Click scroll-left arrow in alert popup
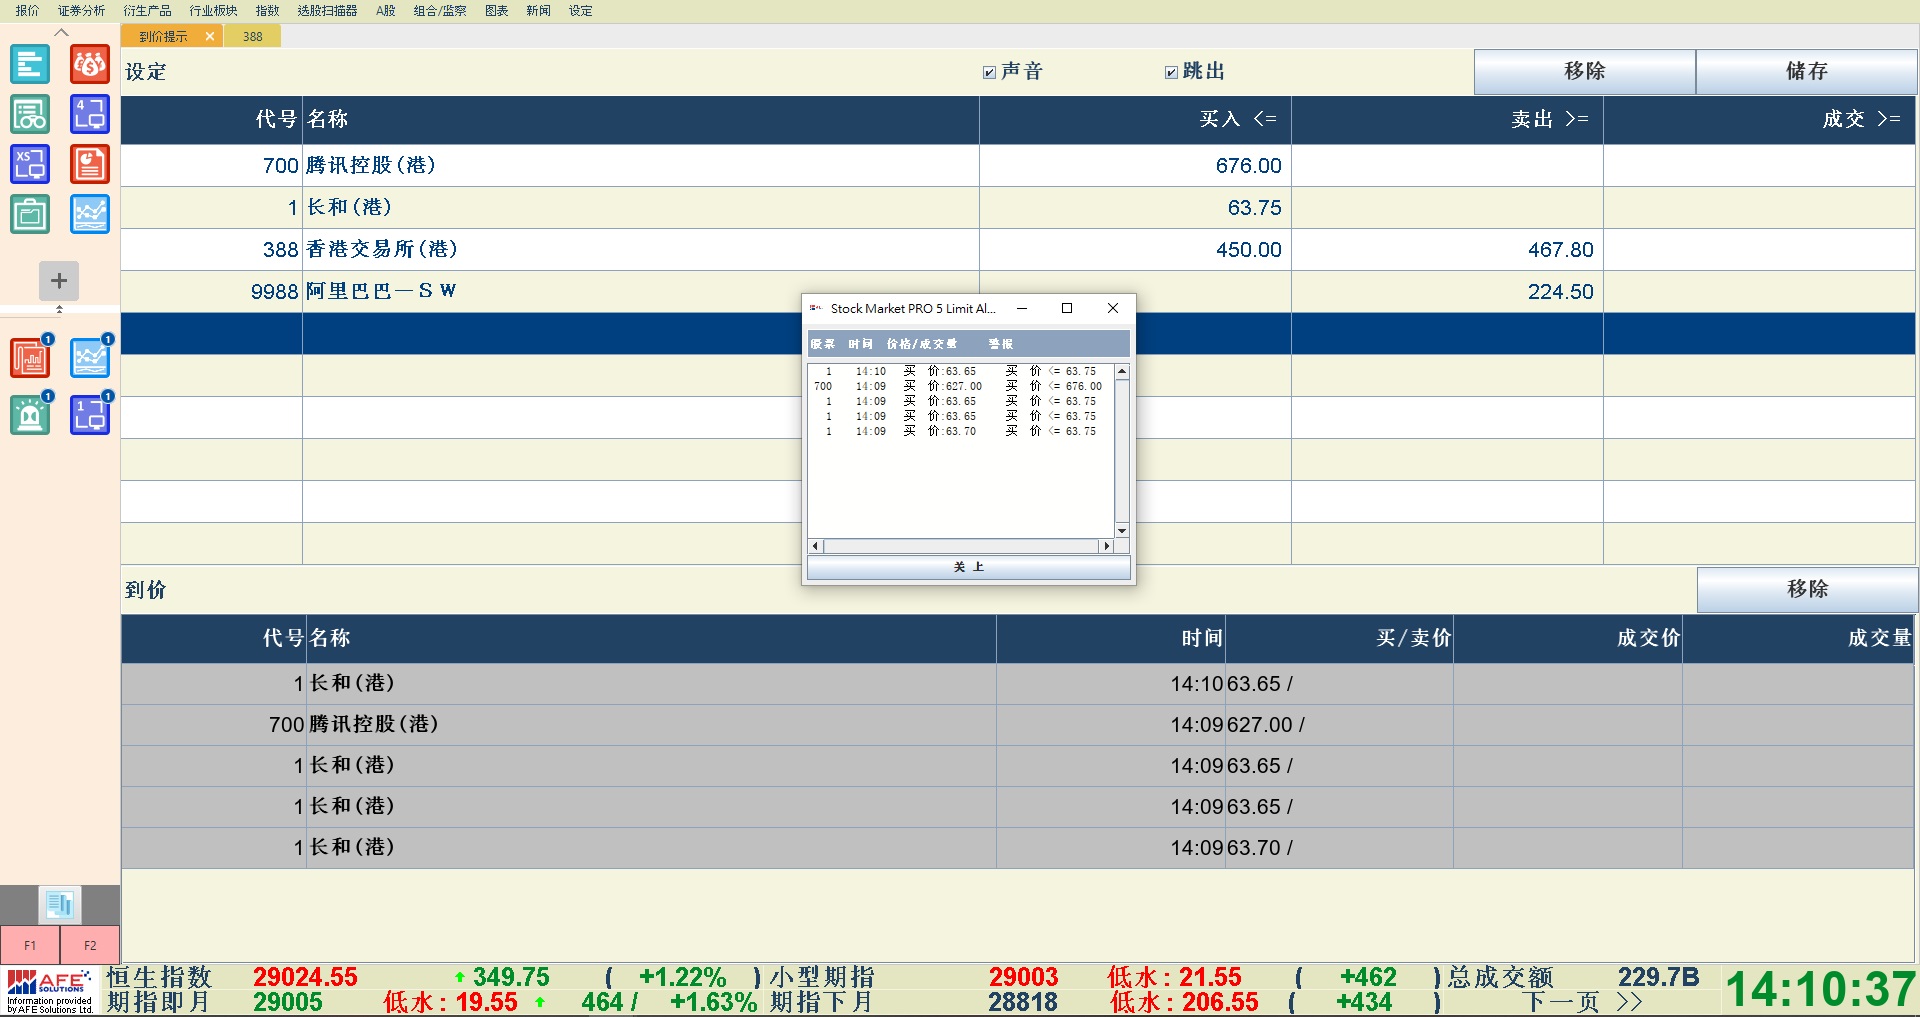The height and width of the screenshot is (1017, 1920). tap(815, 546)
